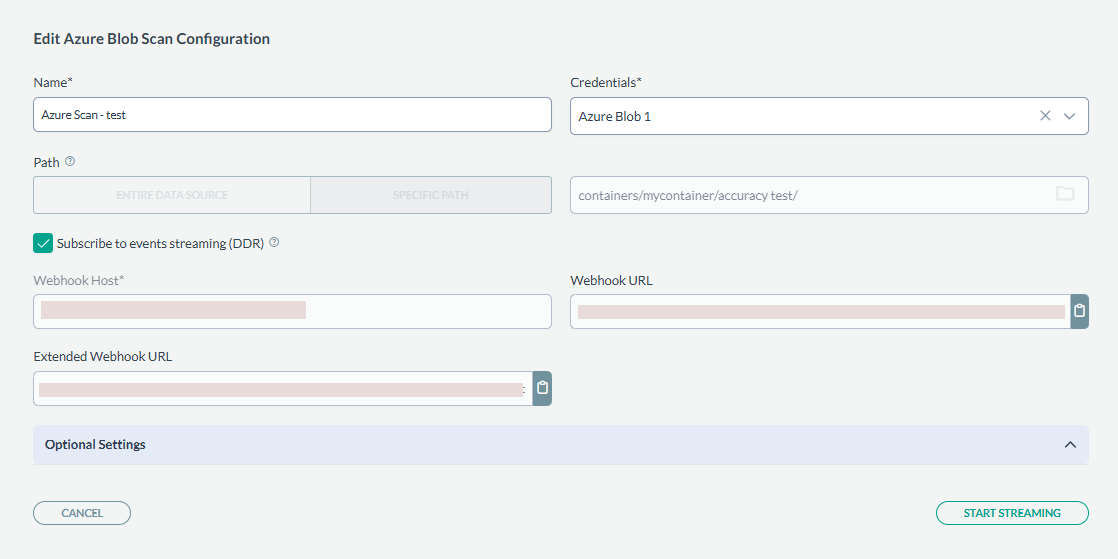This screenshot has height=559, width=1118.
Task: Copy the Webhook URL to clipboard
Action: click(x=1079, y=311)
